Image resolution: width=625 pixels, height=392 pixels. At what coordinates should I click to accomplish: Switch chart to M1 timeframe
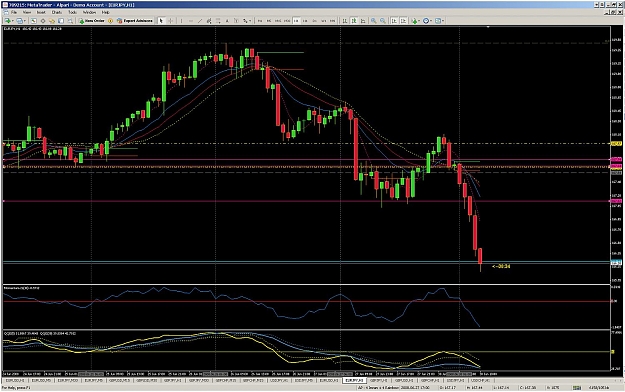tap(260, 21)
